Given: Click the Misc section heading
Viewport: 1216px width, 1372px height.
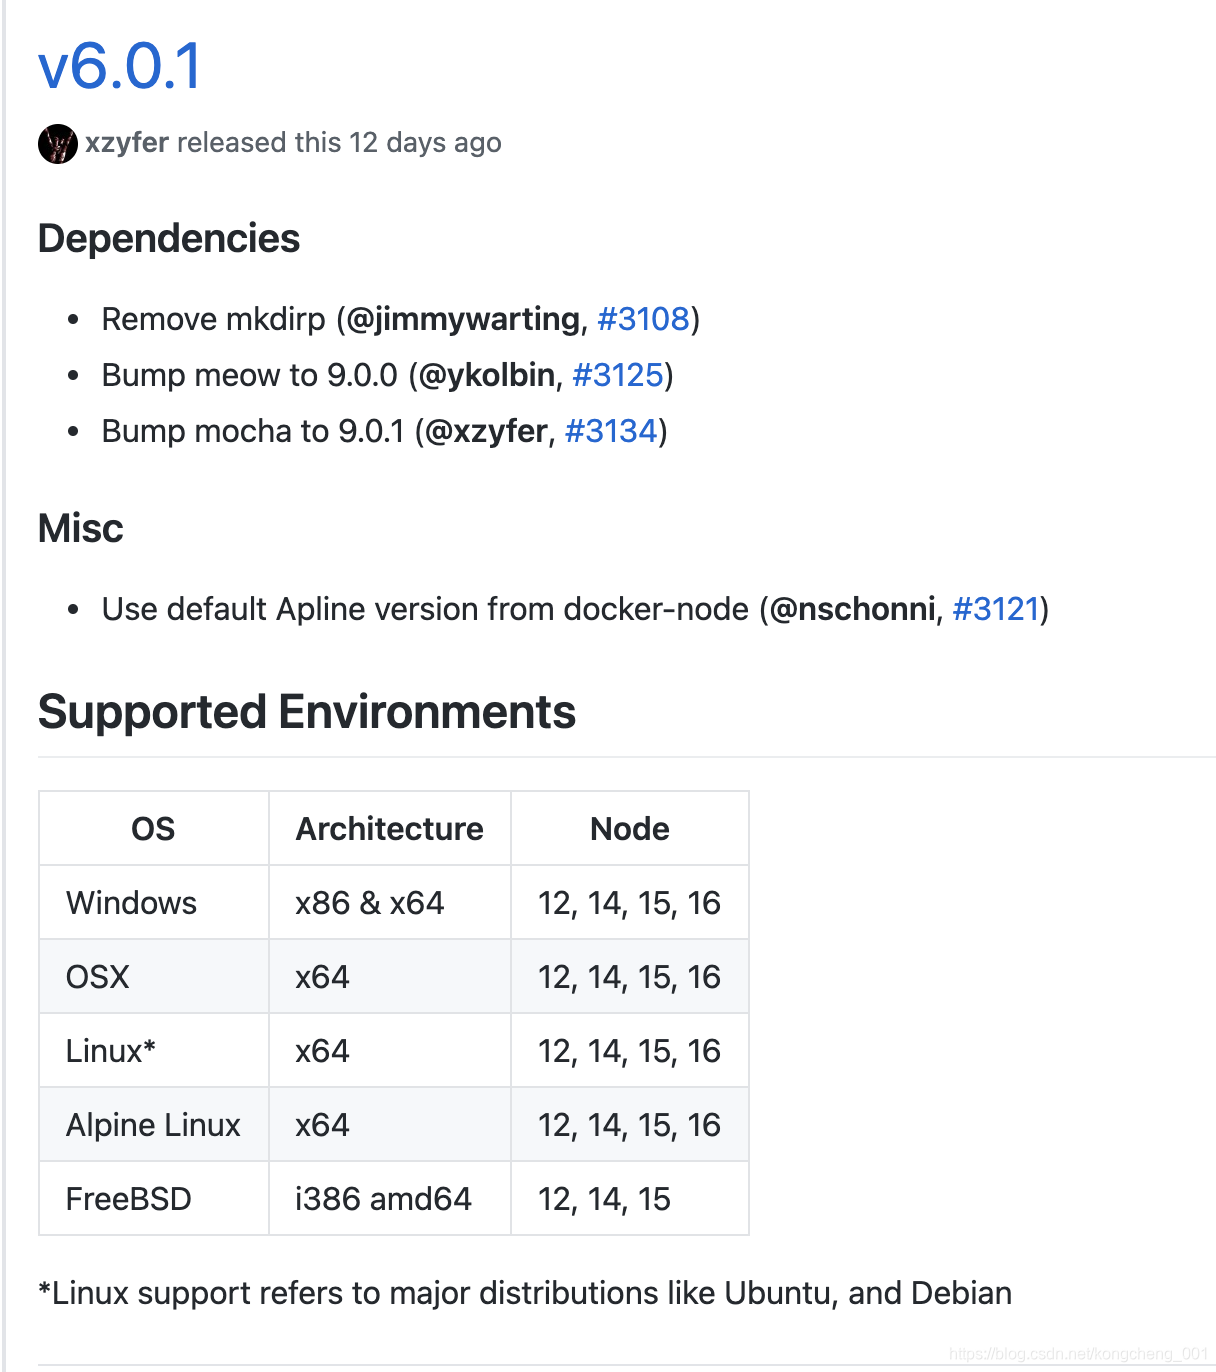Looking at the screenshot, I should pyautogui.click(x=81, y=528).
